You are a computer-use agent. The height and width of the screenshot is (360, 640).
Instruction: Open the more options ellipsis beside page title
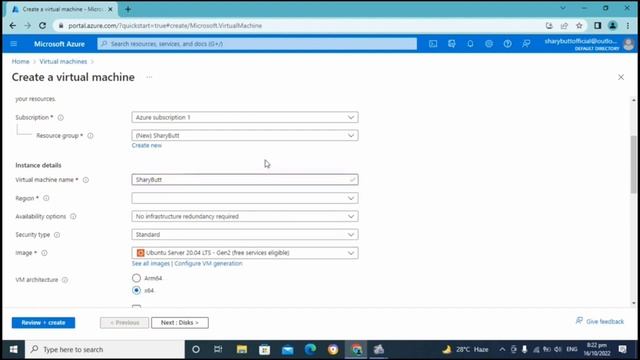(x=149, y=77)
